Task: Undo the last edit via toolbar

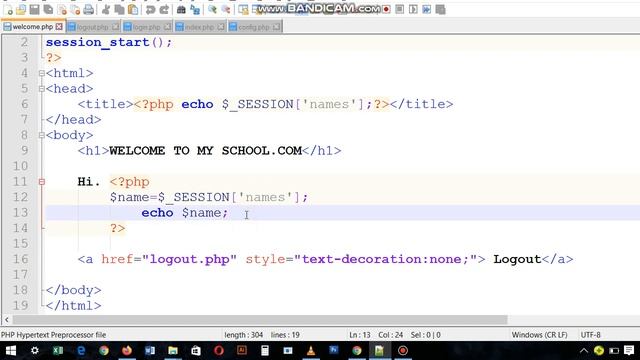Action: coord(151,9)
